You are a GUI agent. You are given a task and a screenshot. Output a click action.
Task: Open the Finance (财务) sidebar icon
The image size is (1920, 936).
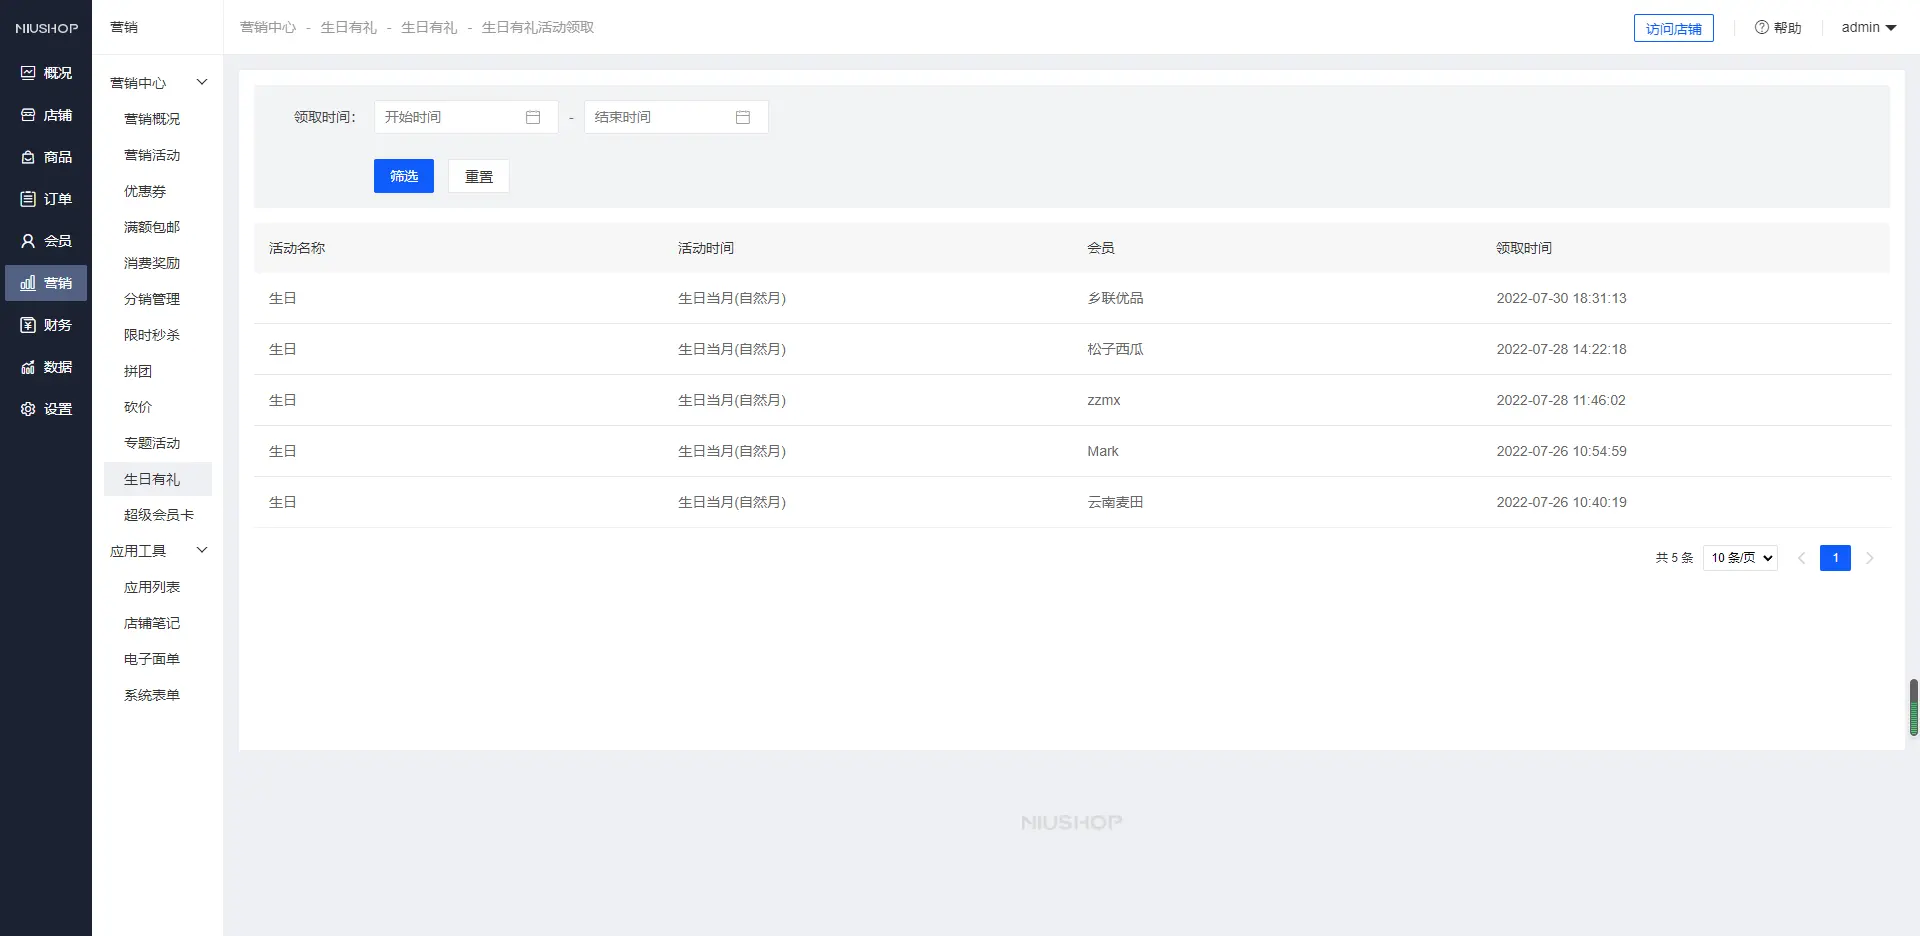pyautogui.click(x=28, y=325)
